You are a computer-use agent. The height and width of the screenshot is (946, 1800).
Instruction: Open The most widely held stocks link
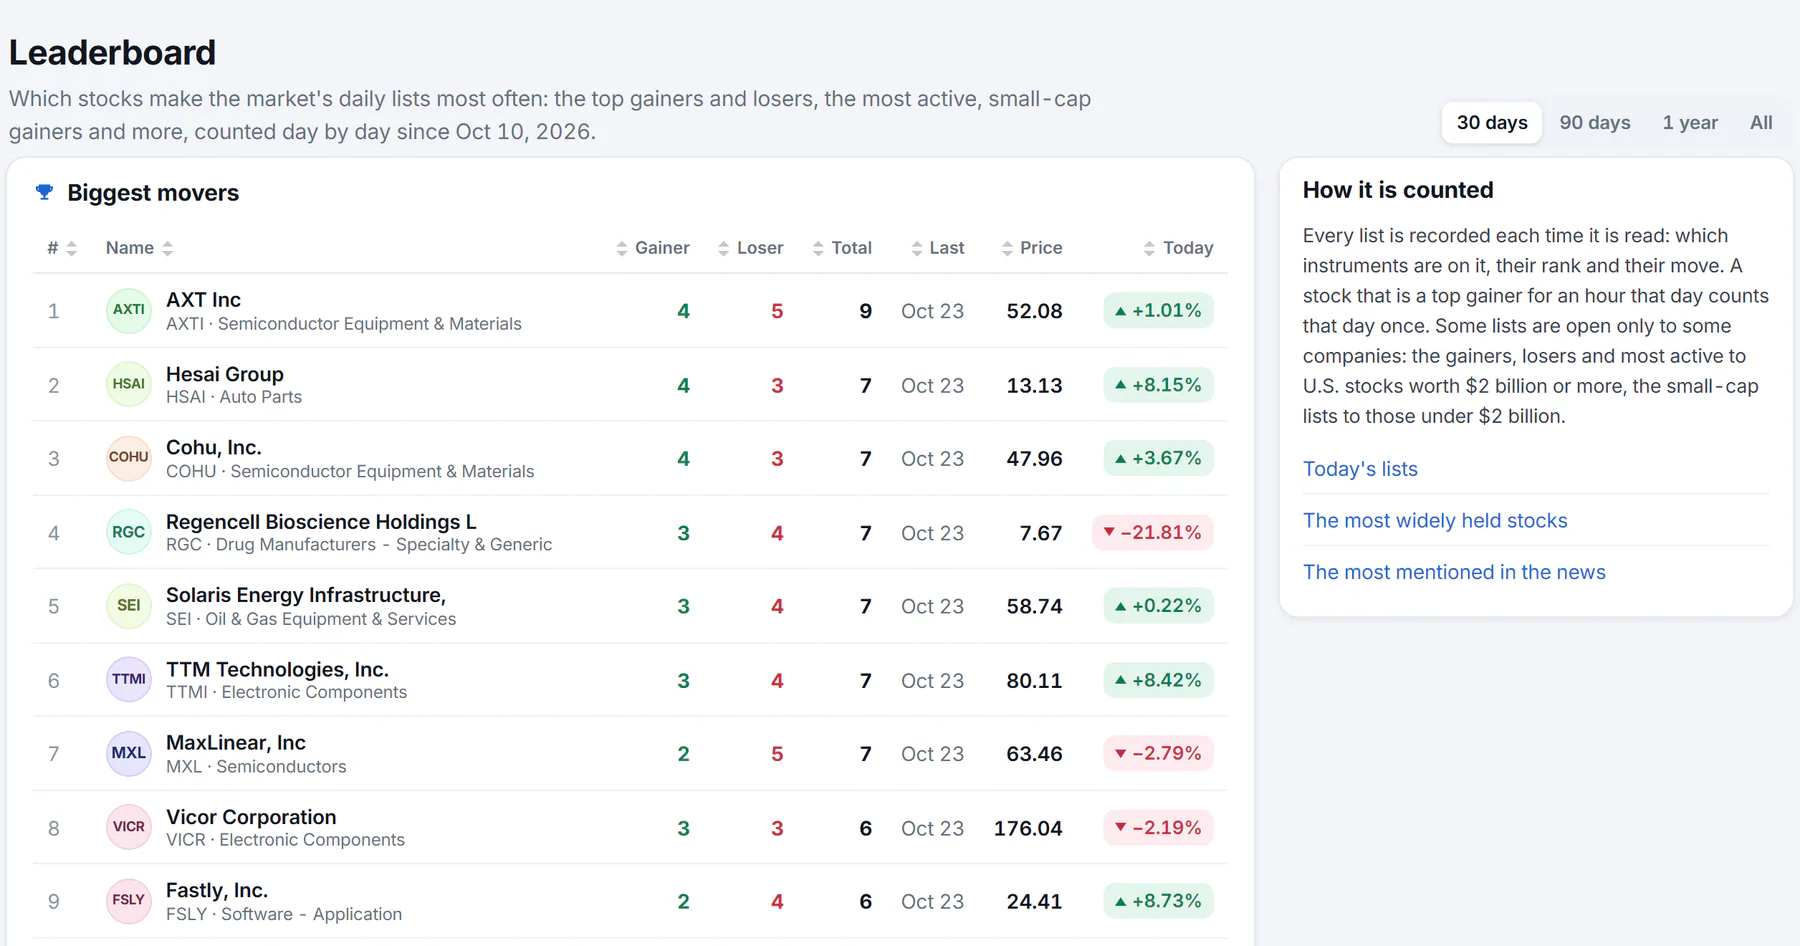[1435, 521]
